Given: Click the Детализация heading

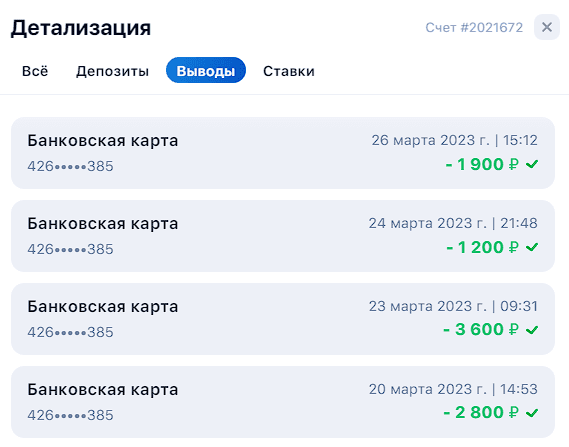Looking at the screenshot, I should pyautogui.click(x=81, y=28).
